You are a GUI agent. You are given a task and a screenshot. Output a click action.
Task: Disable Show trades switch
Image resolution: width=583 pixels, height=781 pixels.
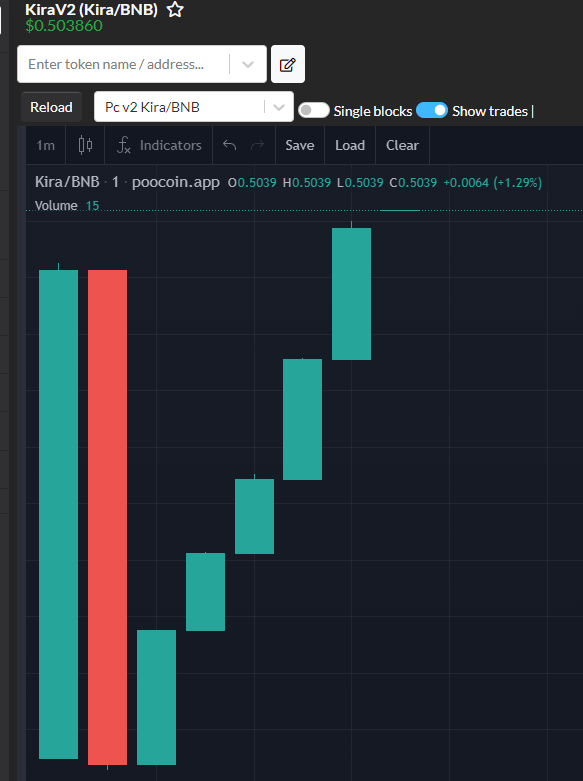pos(432,110)
